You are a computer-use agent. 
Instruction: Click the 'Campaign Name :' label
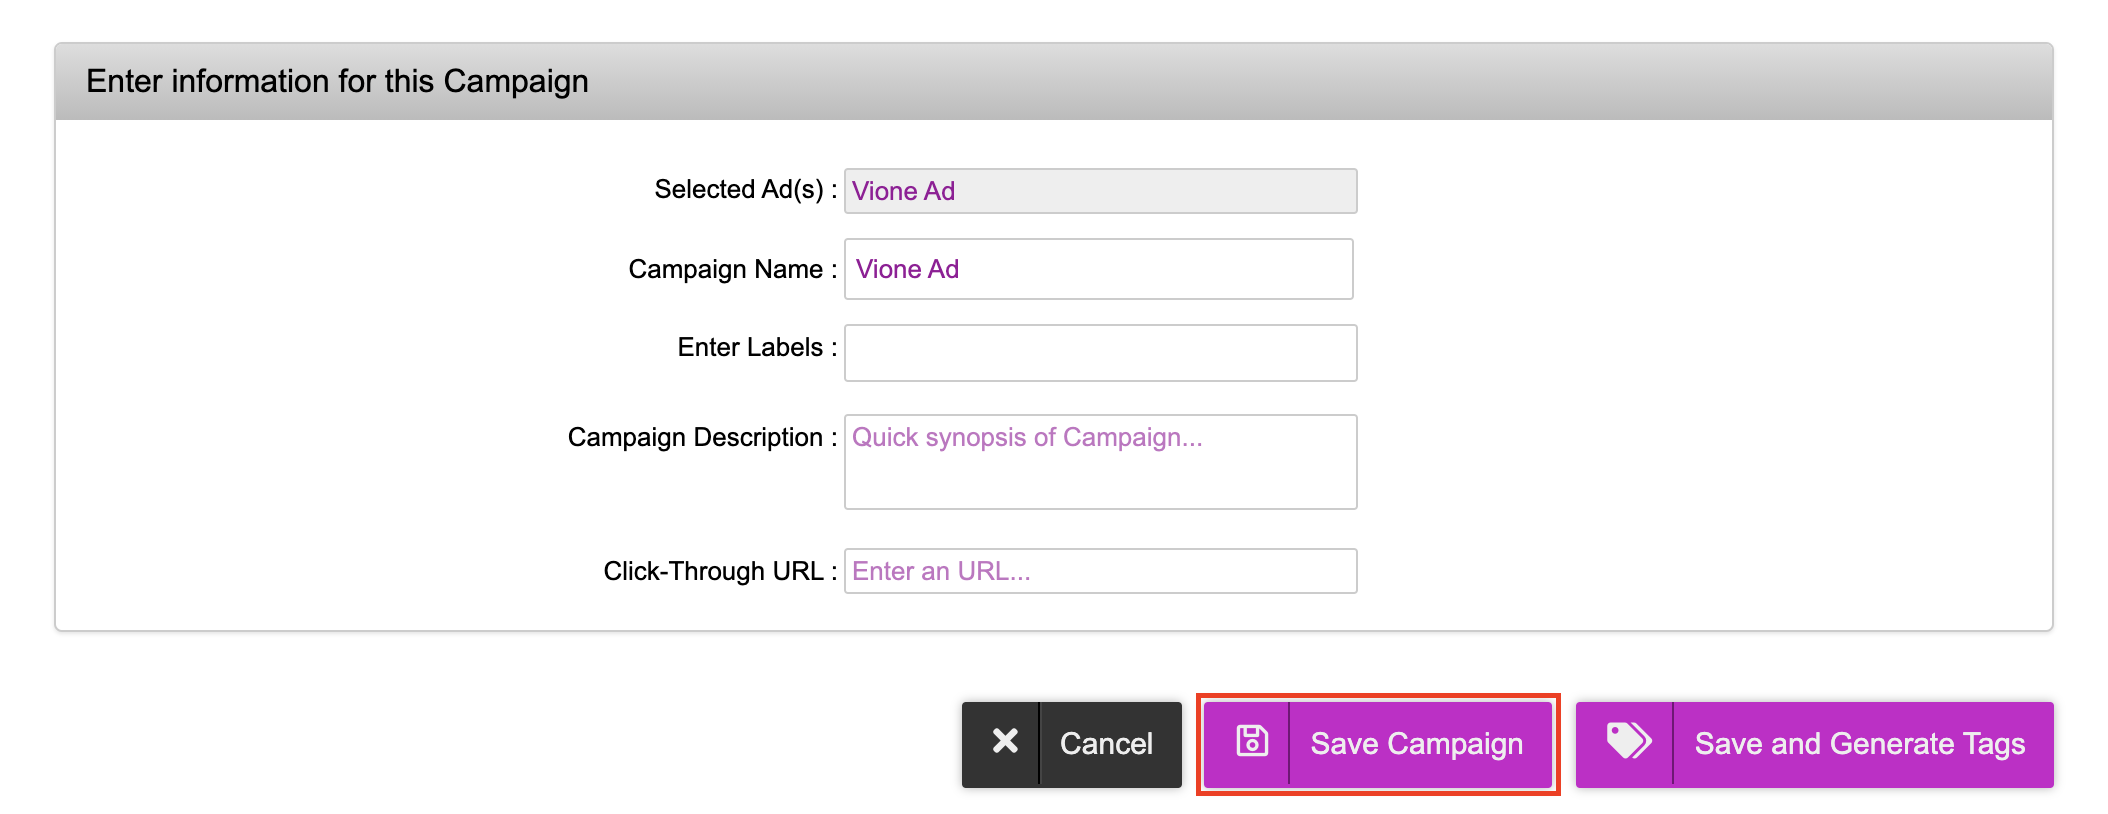[x=732, y=269]
